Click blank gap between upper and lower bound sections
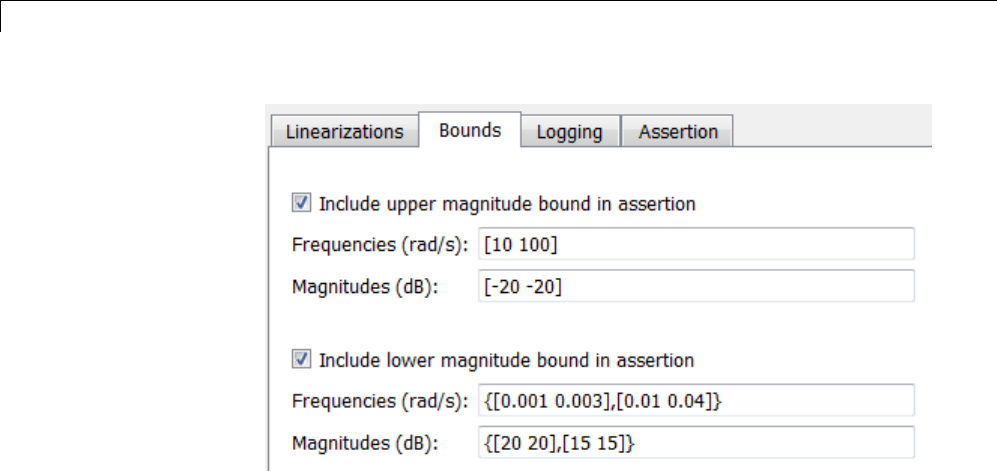997x471 pixels. point(600,322)
